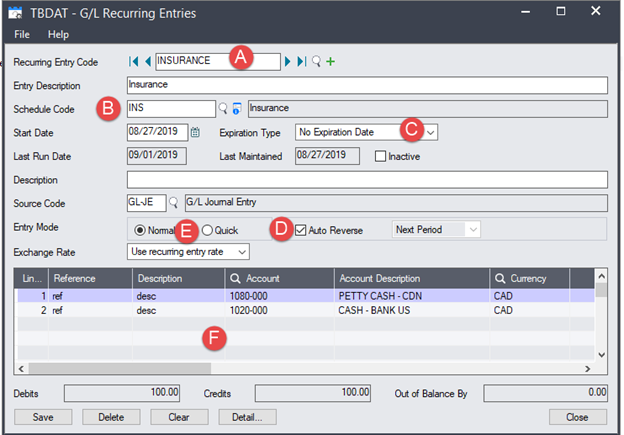Select account cell 1080-000
624x435 pixels.
click(279, 296)
